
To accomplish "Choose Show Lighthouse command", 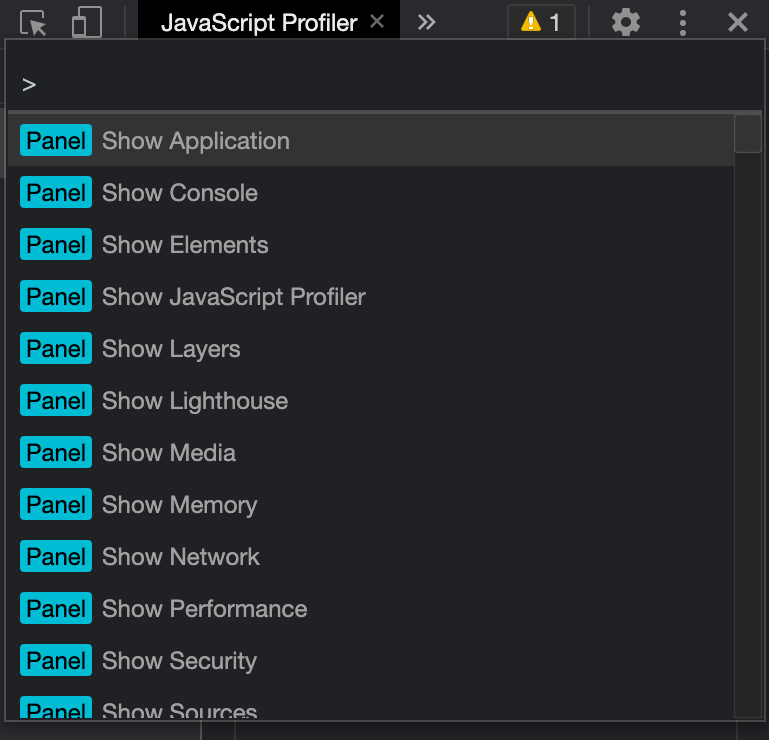I will click(x=371, y=401).
